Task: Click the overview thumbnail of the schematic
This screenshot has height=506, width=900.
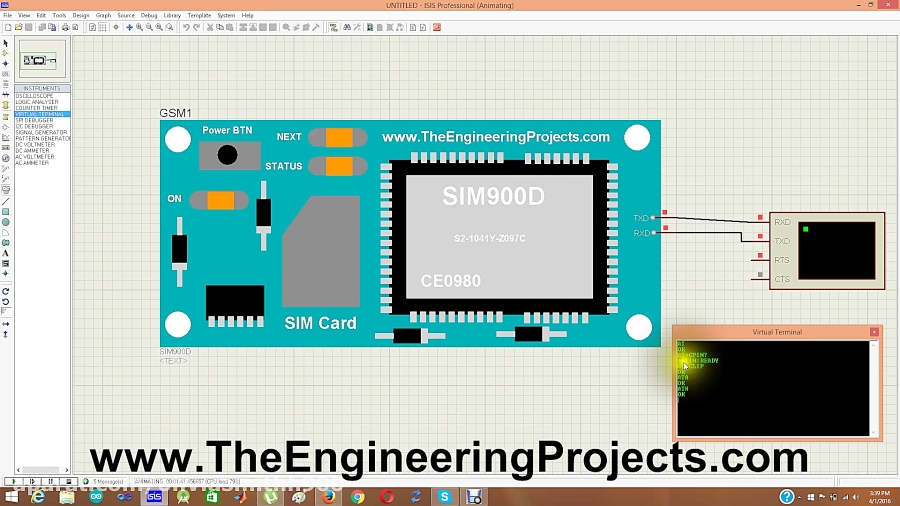Action: [x=42, y=59]
